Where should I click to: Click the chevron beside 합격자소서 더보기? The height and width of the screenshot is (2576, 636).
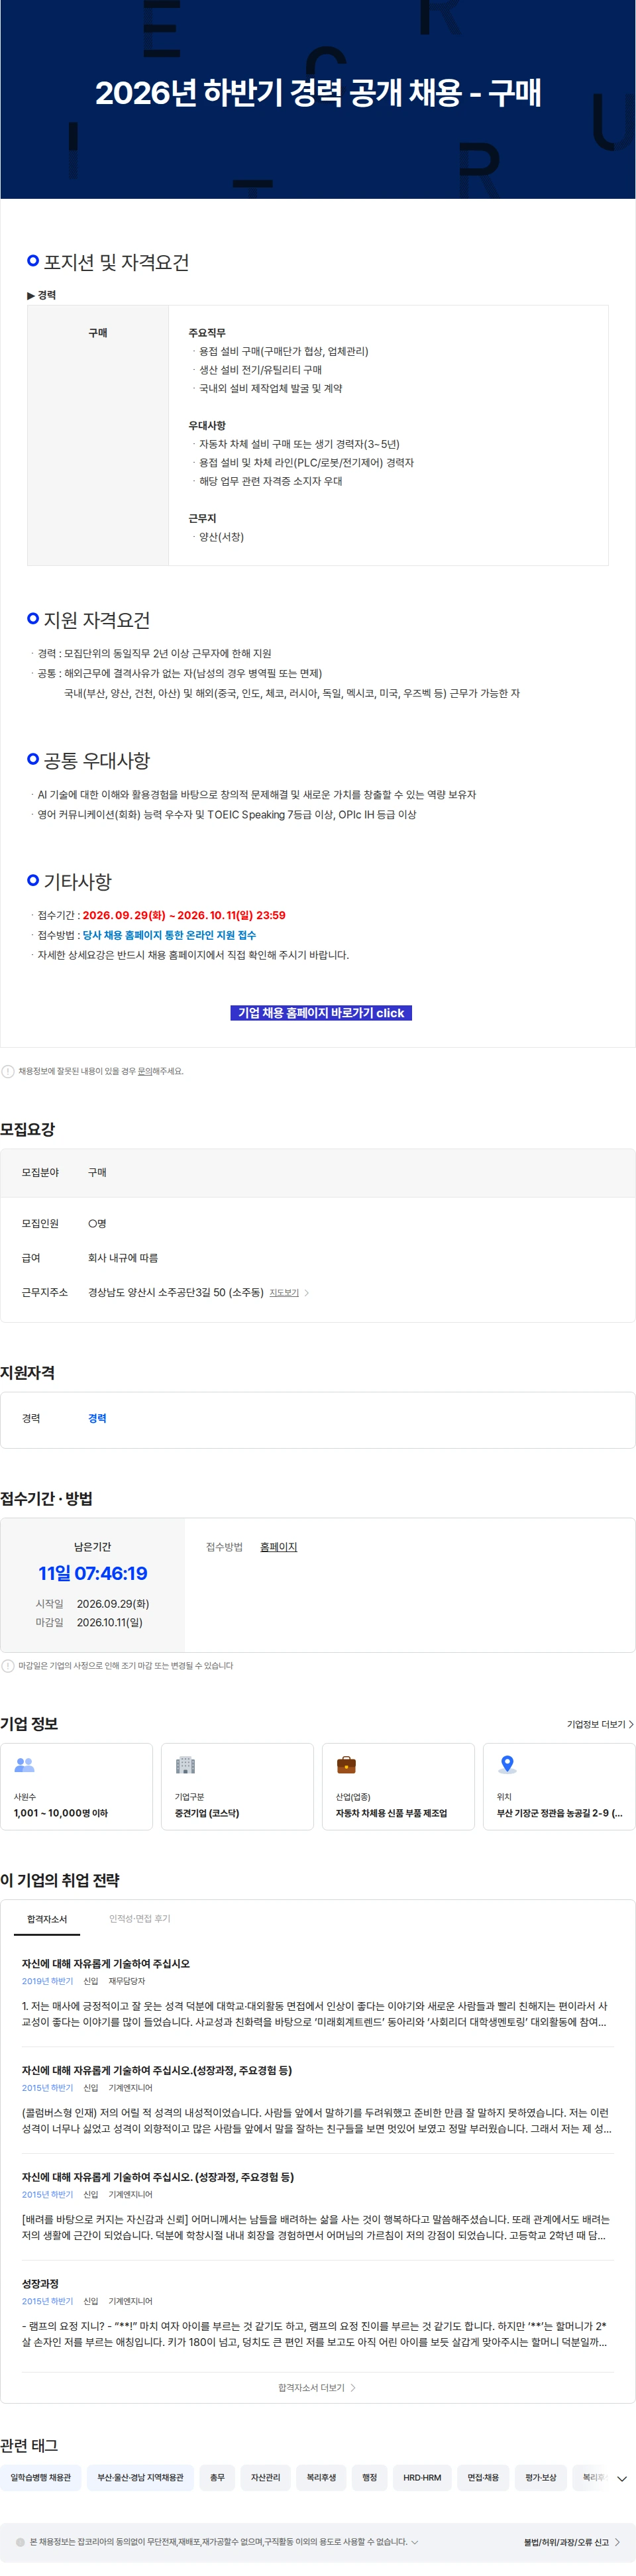pyautogui.click(x=353, y=2388)
